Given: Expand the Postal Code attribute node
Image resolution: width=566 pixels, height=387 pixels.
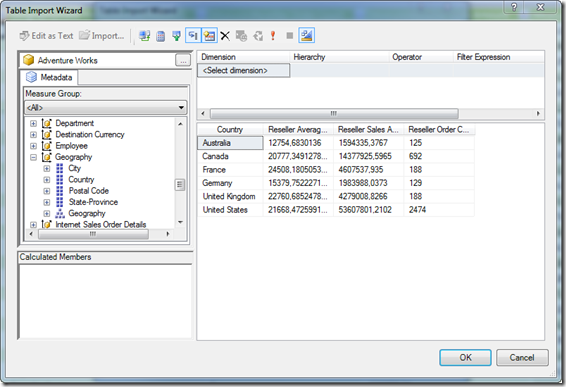Looking at the screenshot, I should [47, 191].
